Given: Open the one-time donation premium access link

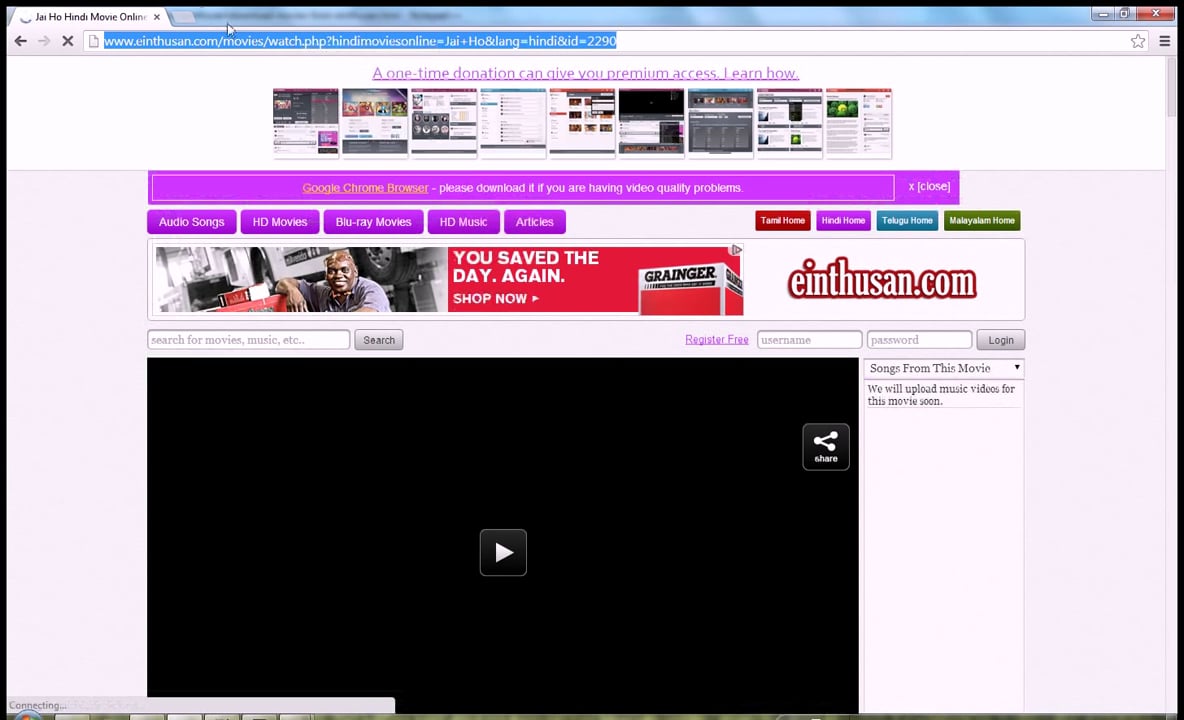Looking at the screenshot, I should (x=585, y=73).
